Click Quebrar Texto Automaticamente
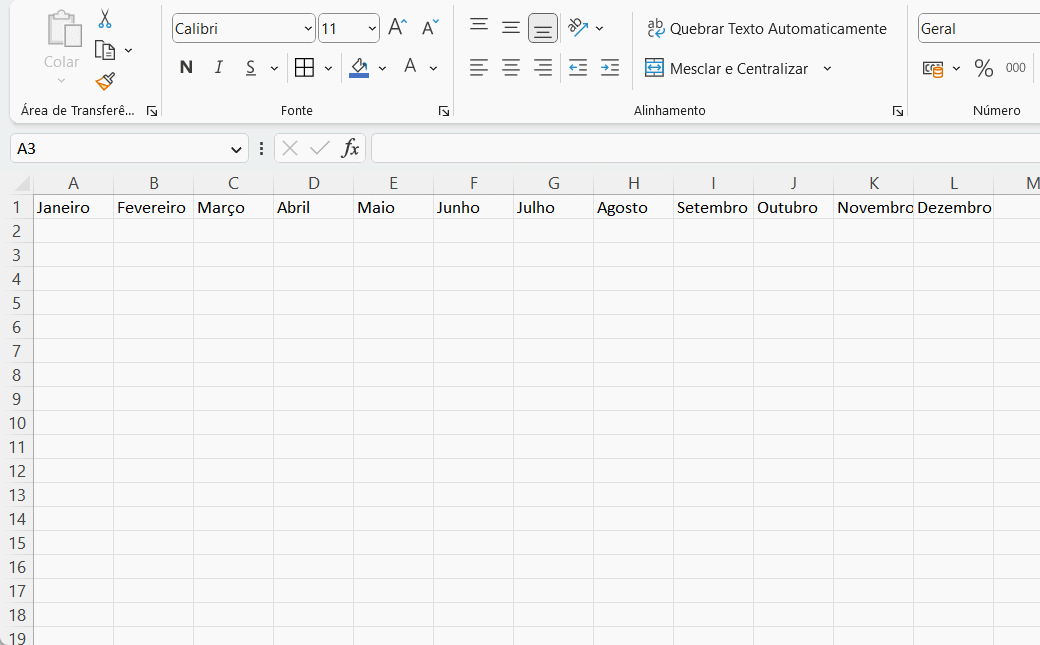The width and height of the screenshot is (1040, 645). point(767,29)
